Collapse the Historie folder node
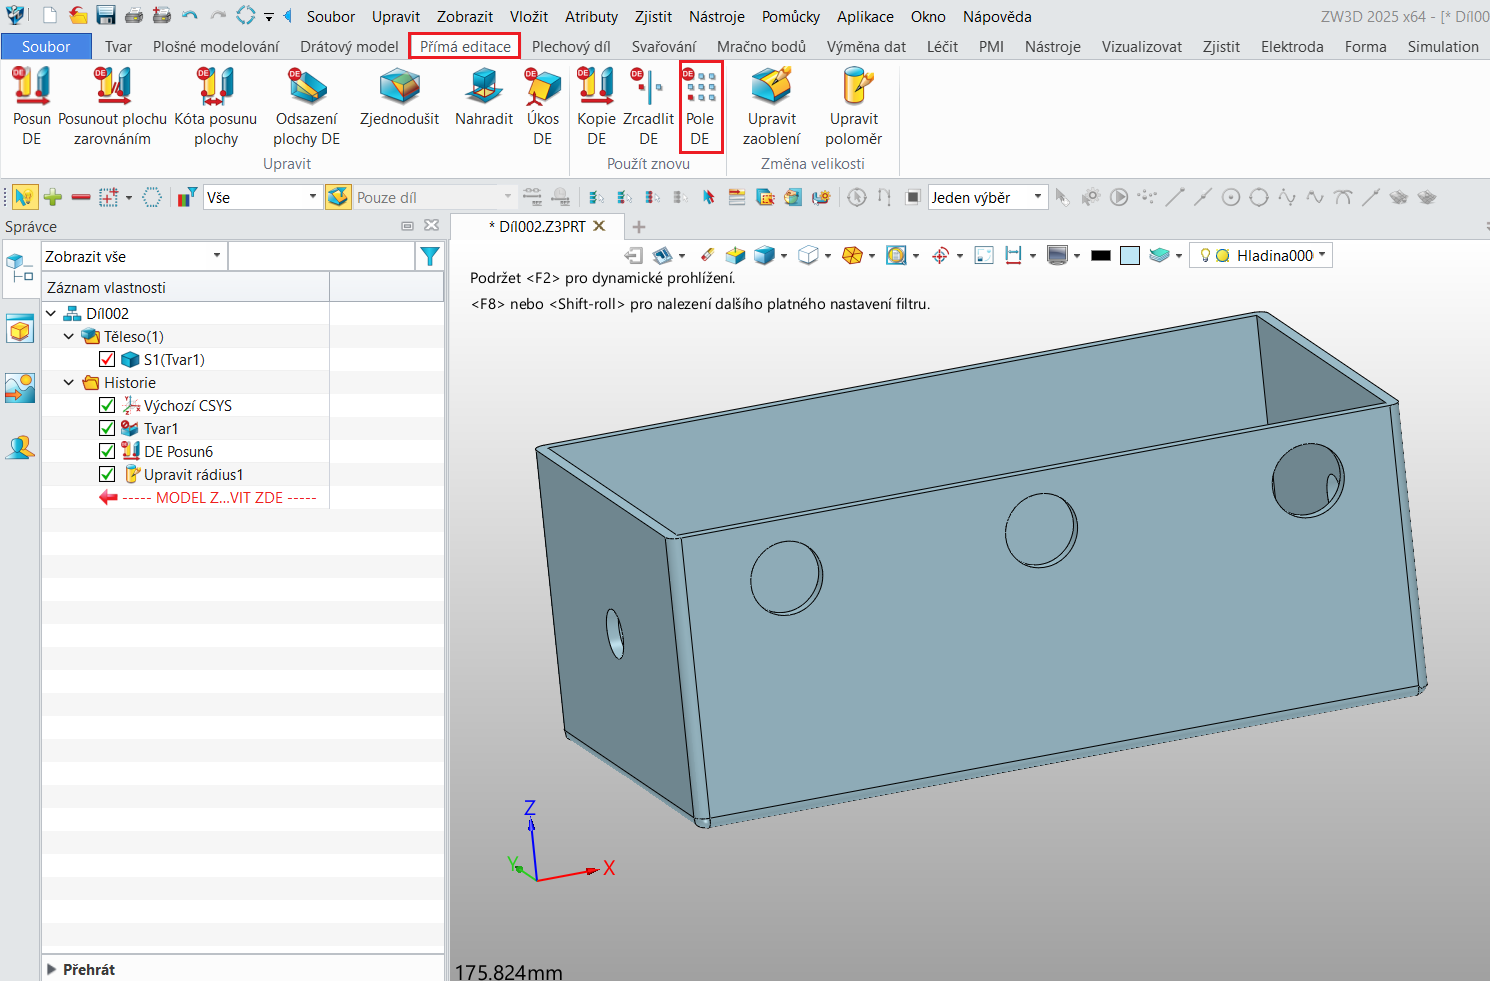Screen dimensions: 1490x981 click(69, 382)
